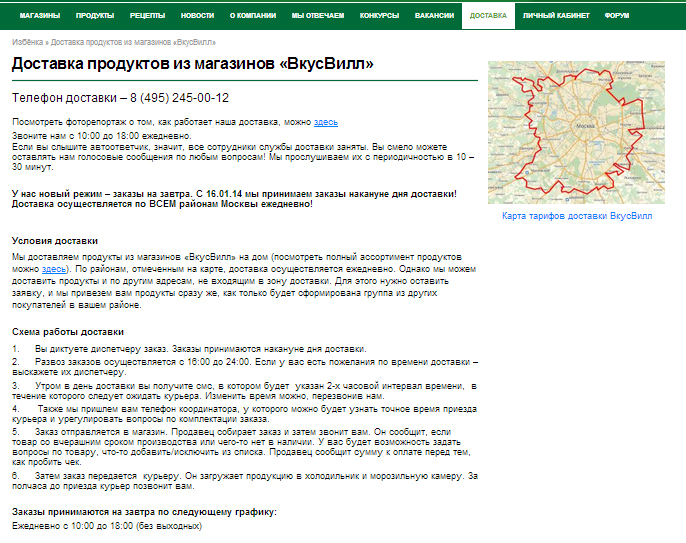Image resolution: width=686 pixels, height=543 pixels.
Task: Open the ВАКАНСИИ menu item
Action: 434,16
